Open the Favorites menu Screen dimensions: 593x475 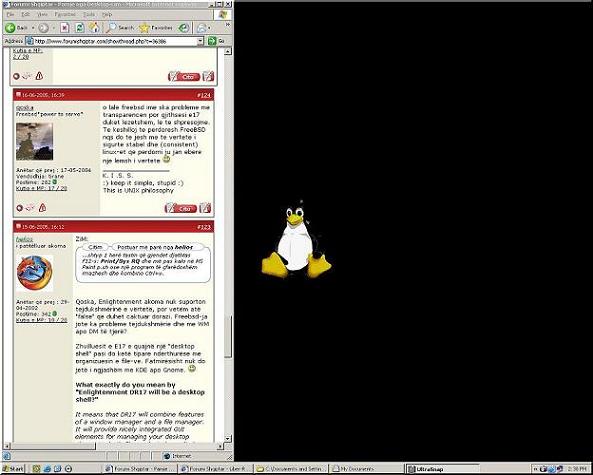(65, 14)
